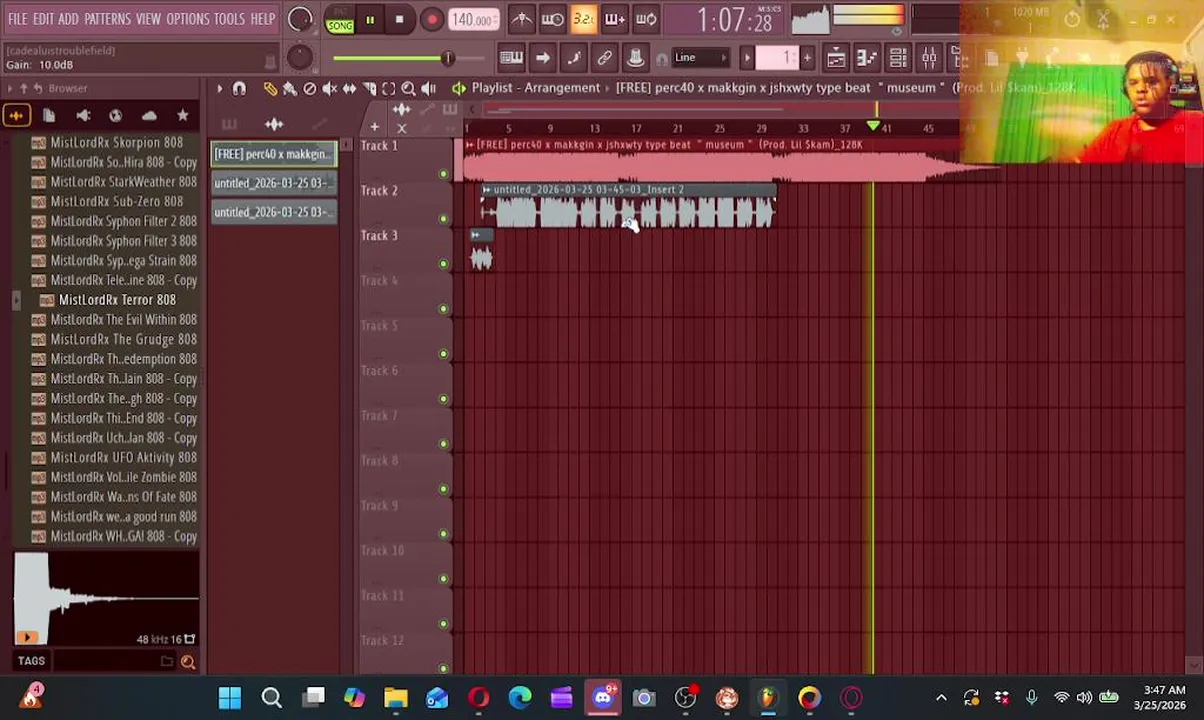Expand the browser options arrow
The width and height of the screenshot is (1204, 720).
click(x=10, y=89)
